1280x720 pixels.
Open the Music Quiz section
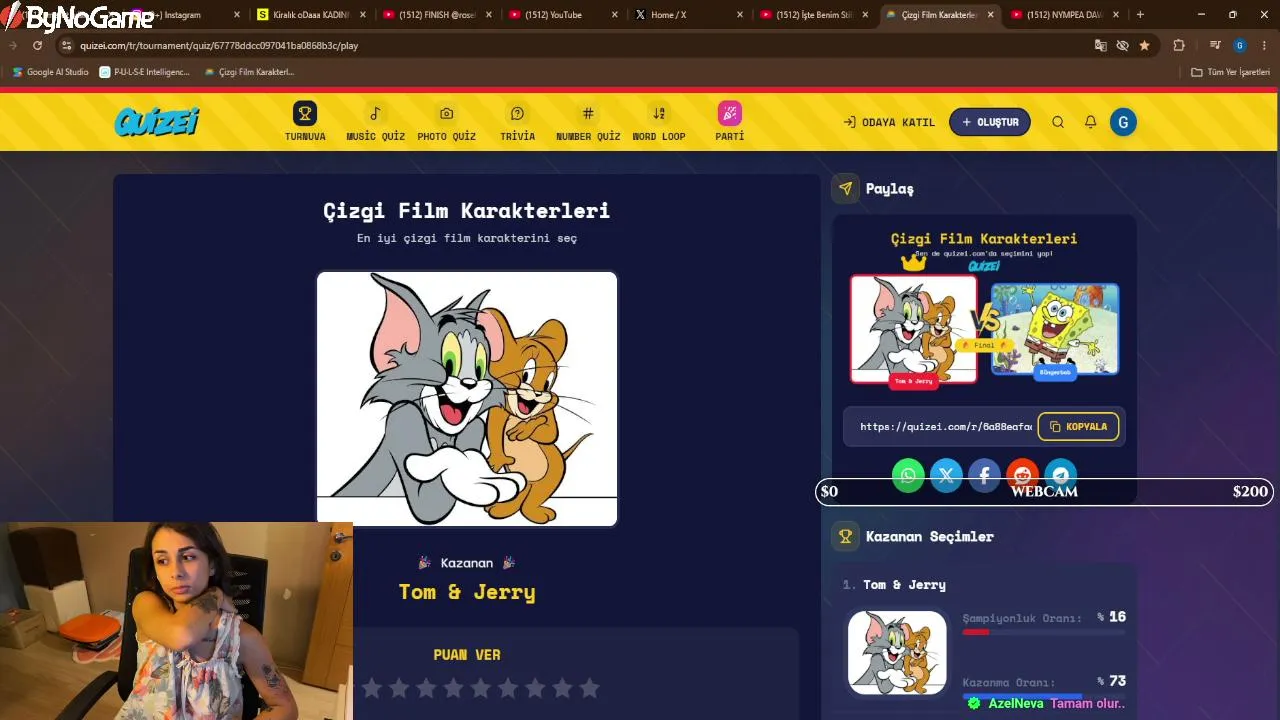[x=375, y=122]
